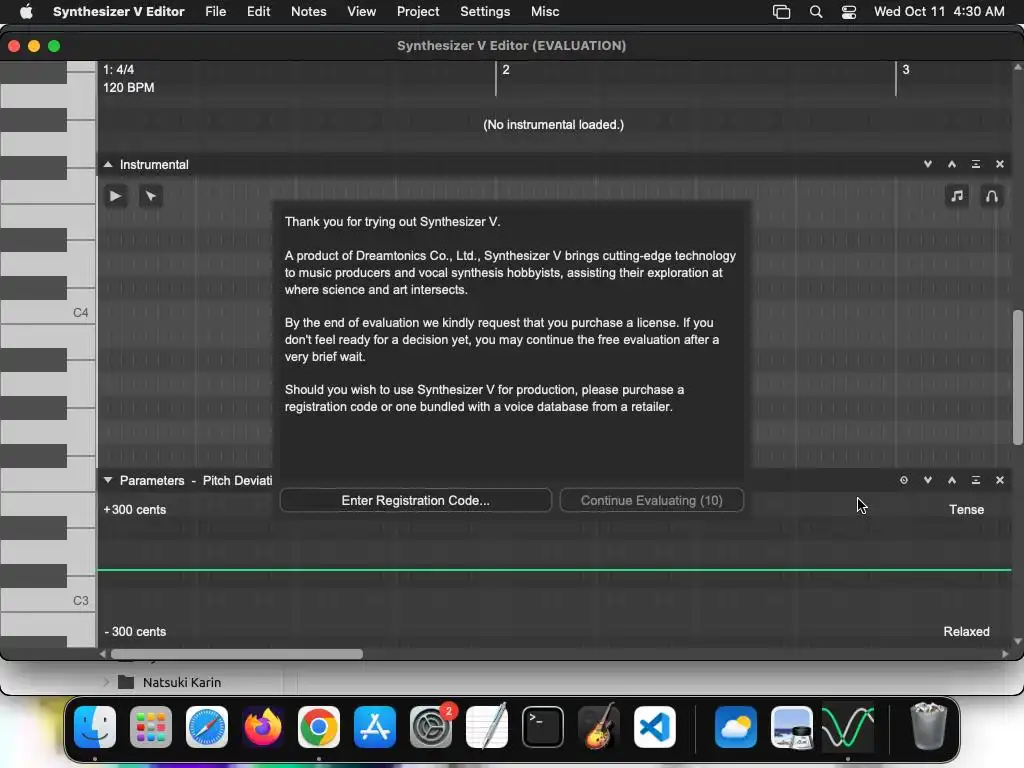Open the Misc menu
Viewport: 1024px width, 768px height.
[545, 12]
